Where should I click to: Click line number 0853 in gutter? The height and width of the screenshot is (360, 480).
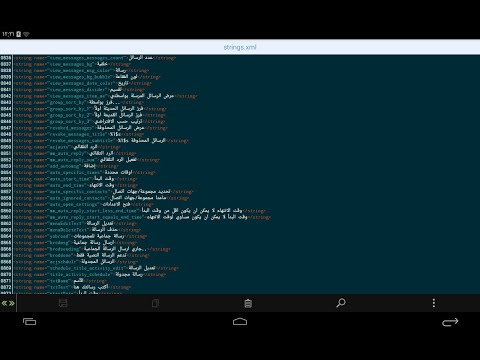pos(6,166)
